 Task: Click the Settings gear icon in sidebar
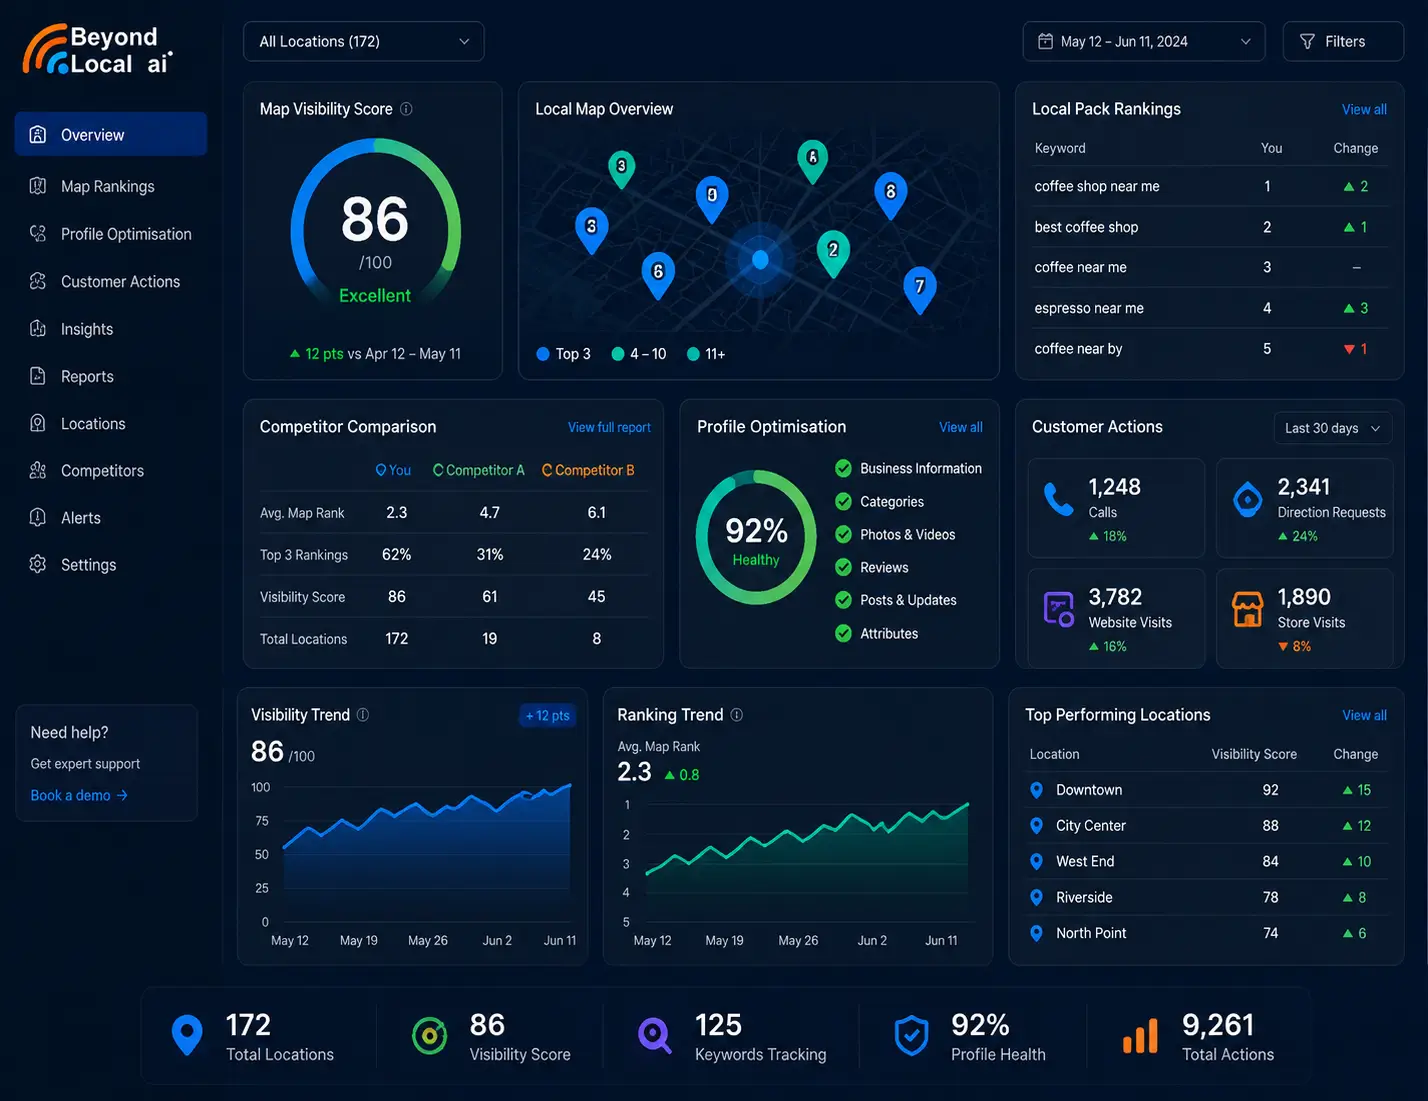click(x=38, y=564)
